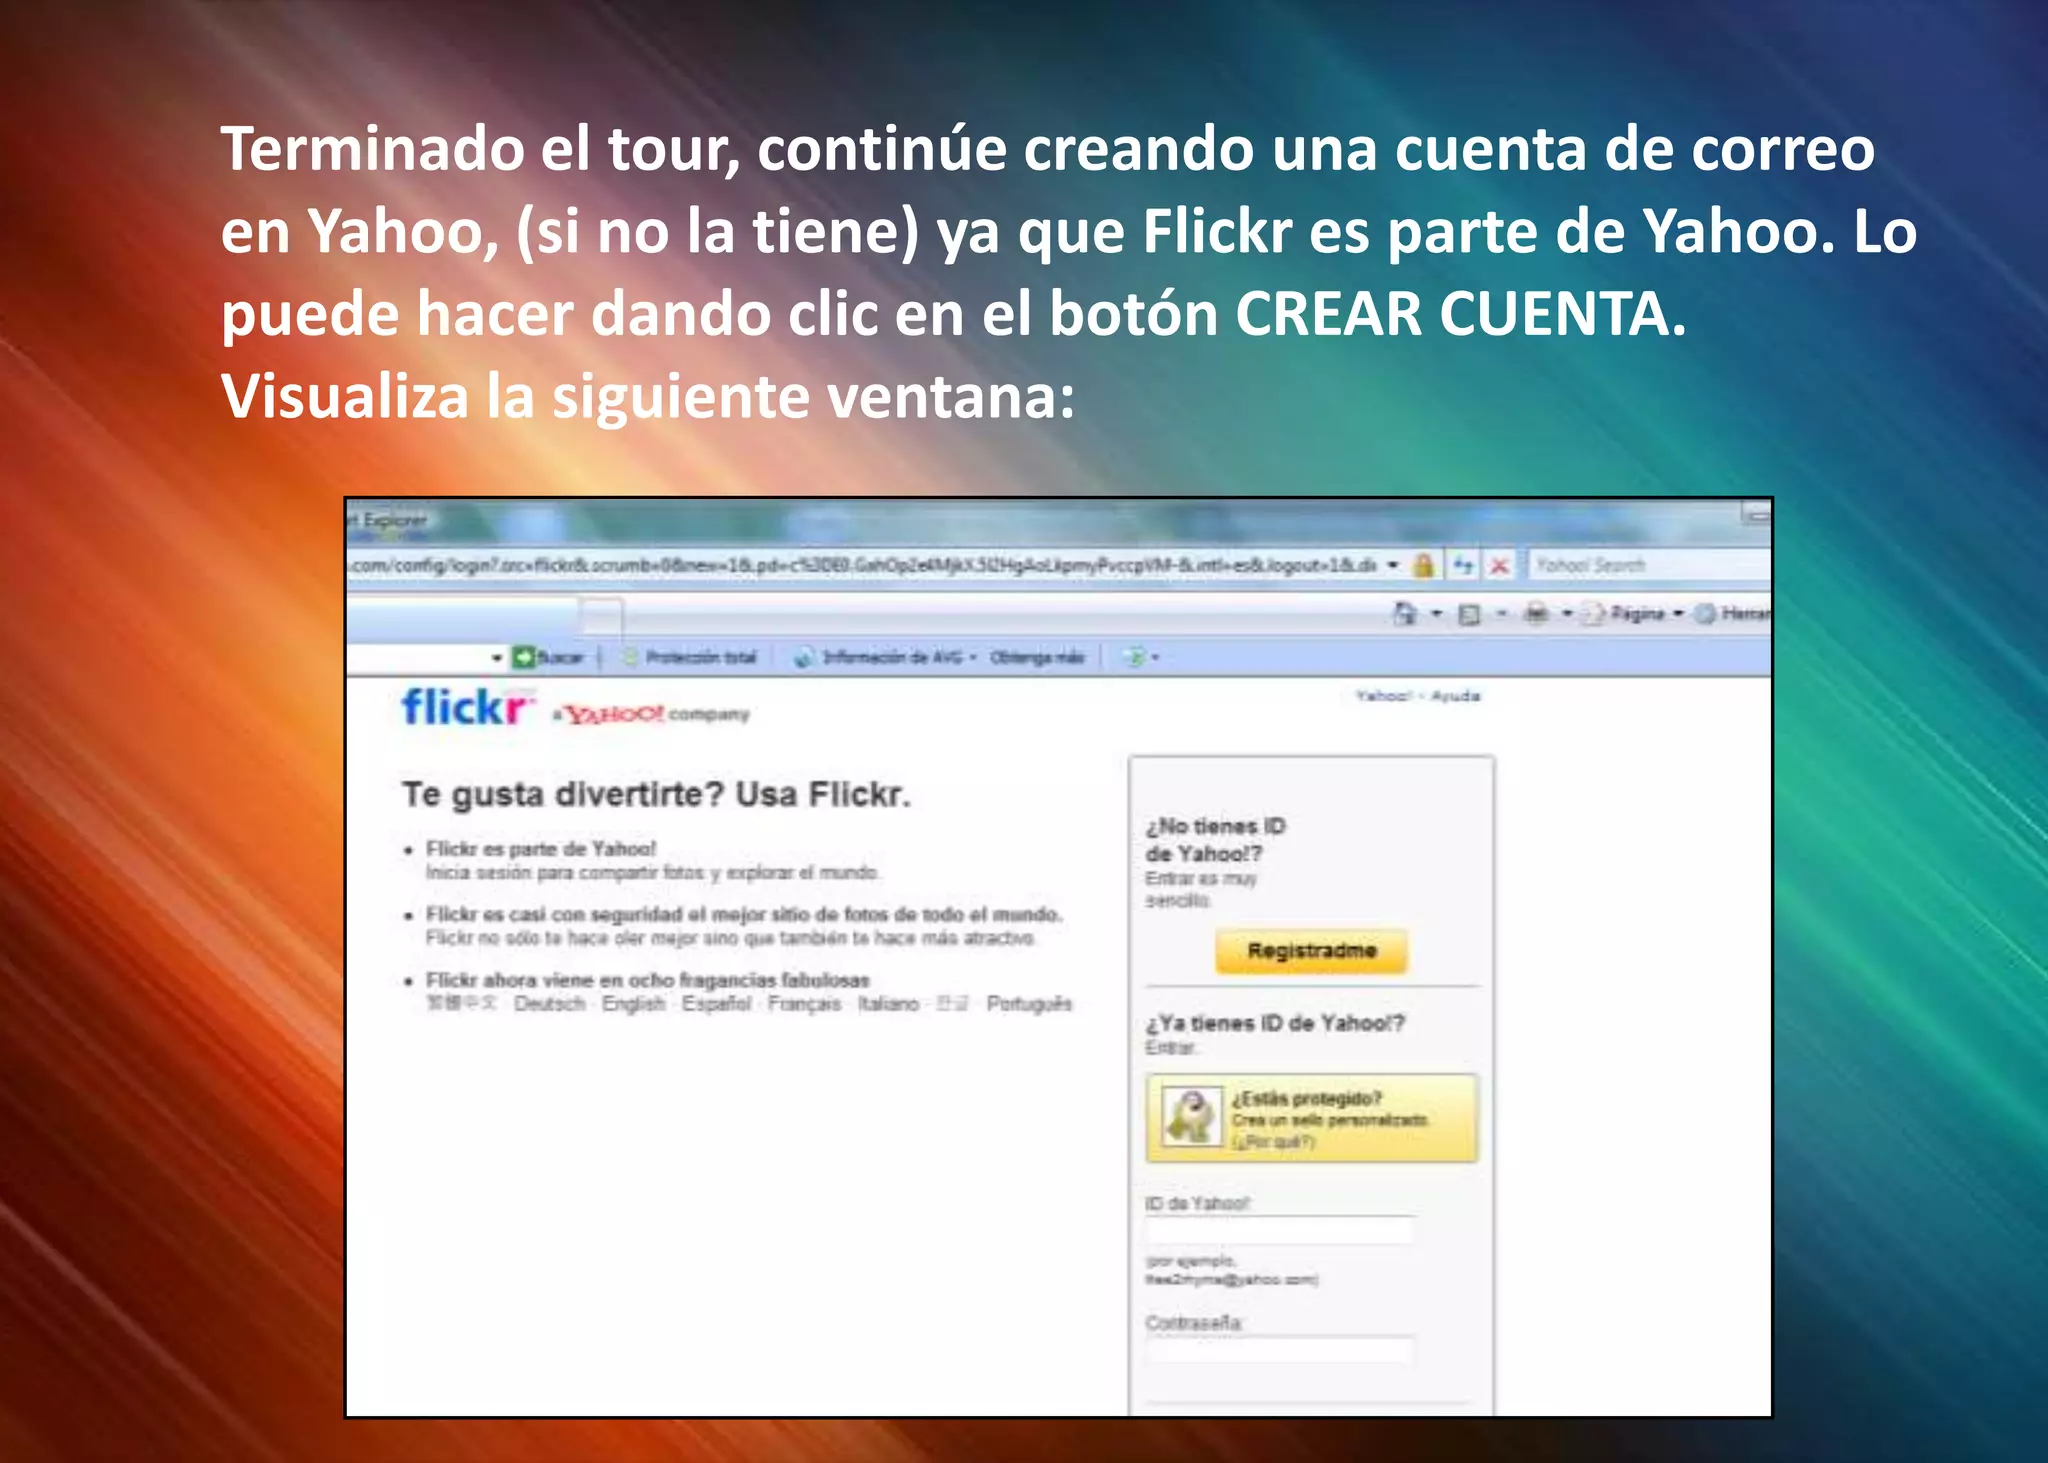The image size is (2048, 1463).
Task: Click the Chinese language link
Action: tap(461, 1003)
